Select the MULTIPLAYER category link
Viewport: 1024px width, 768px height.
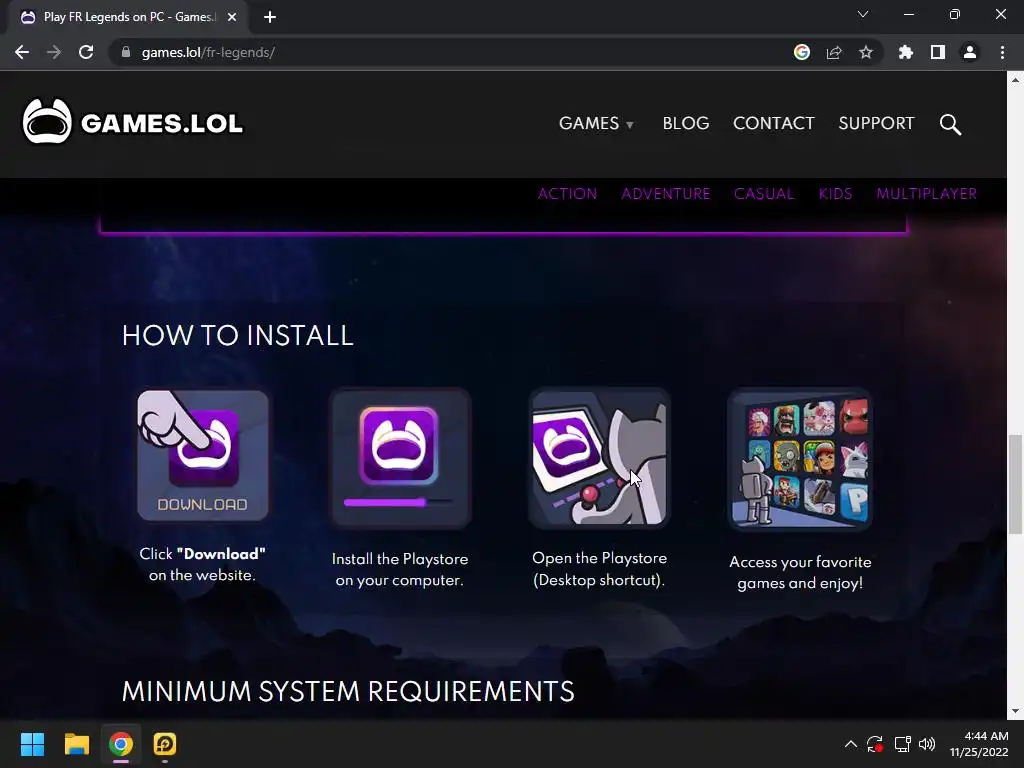[927, 194]
